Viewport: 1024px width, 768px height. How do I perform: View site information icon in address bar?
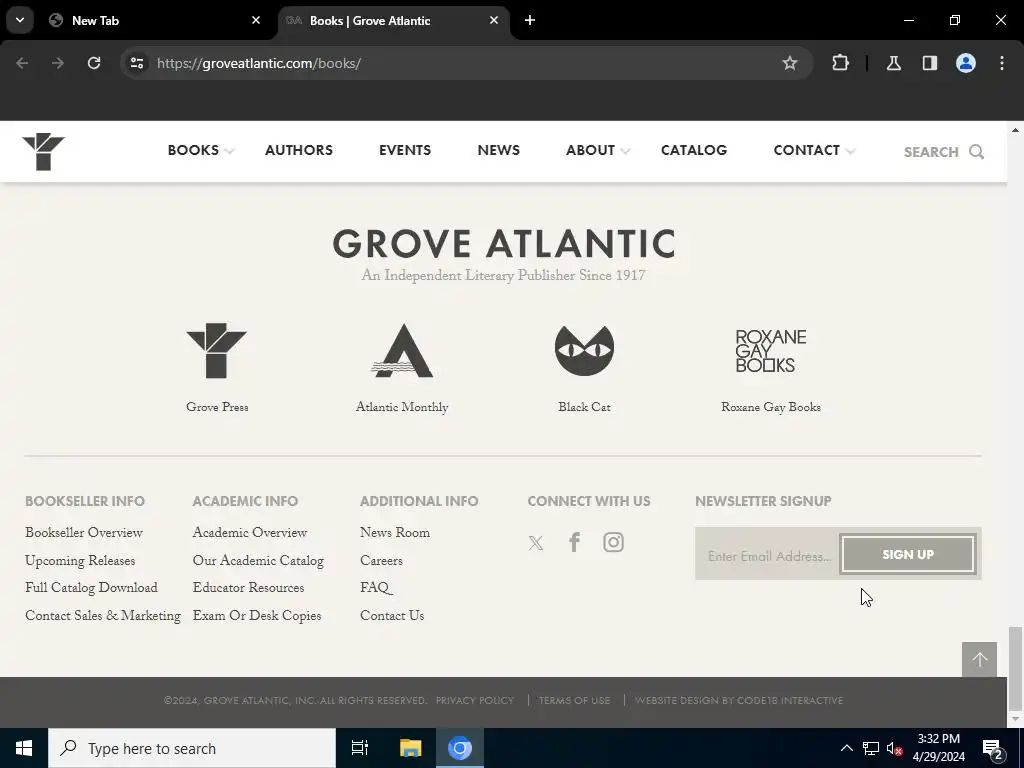[136, 63]
